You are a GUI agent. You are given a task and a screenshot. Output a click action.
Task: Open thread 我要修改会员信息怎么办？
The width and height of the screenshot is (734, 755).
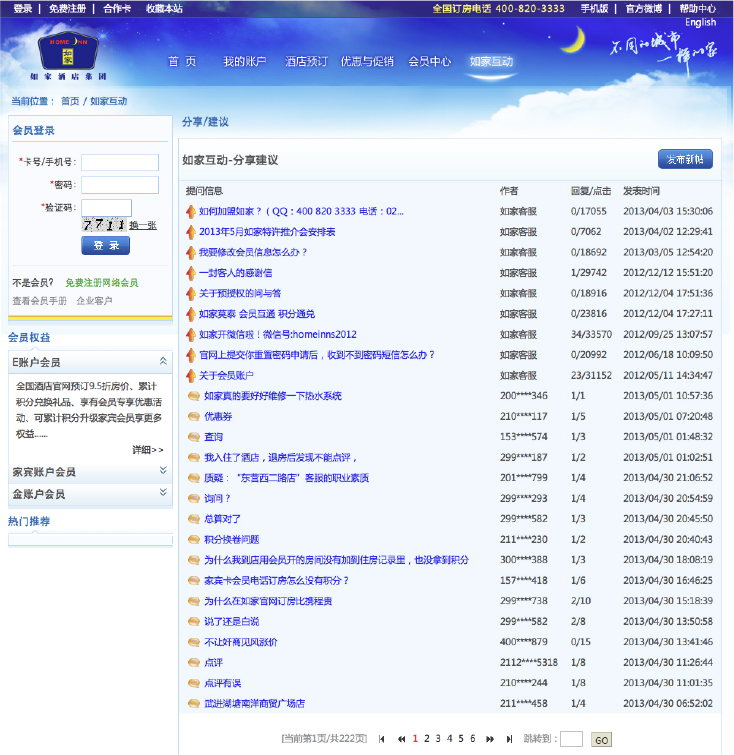coord(253,252)
